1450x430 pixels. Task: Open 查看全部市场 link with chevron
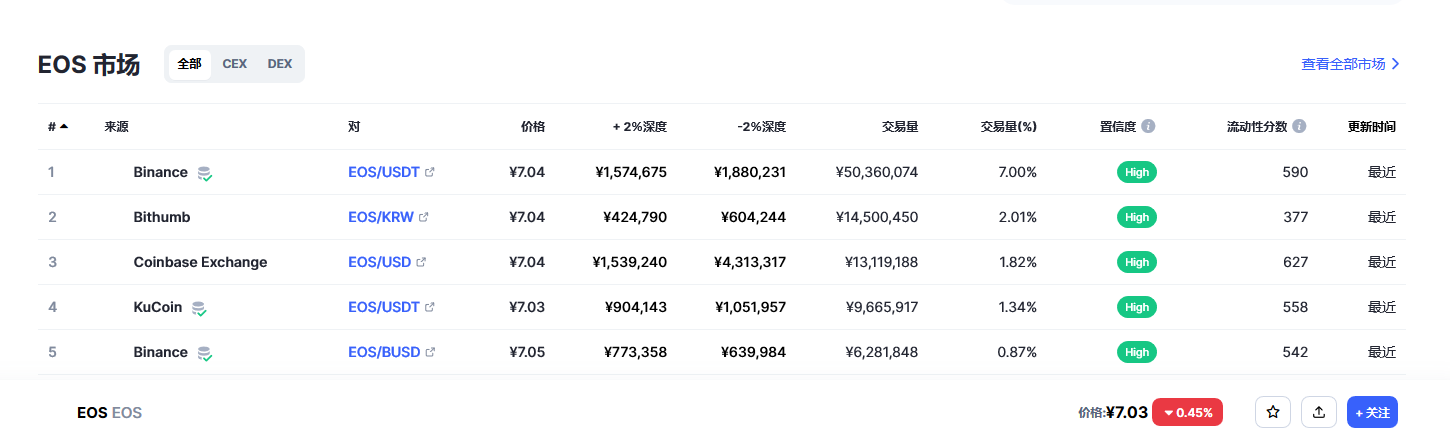point(1351,64)
